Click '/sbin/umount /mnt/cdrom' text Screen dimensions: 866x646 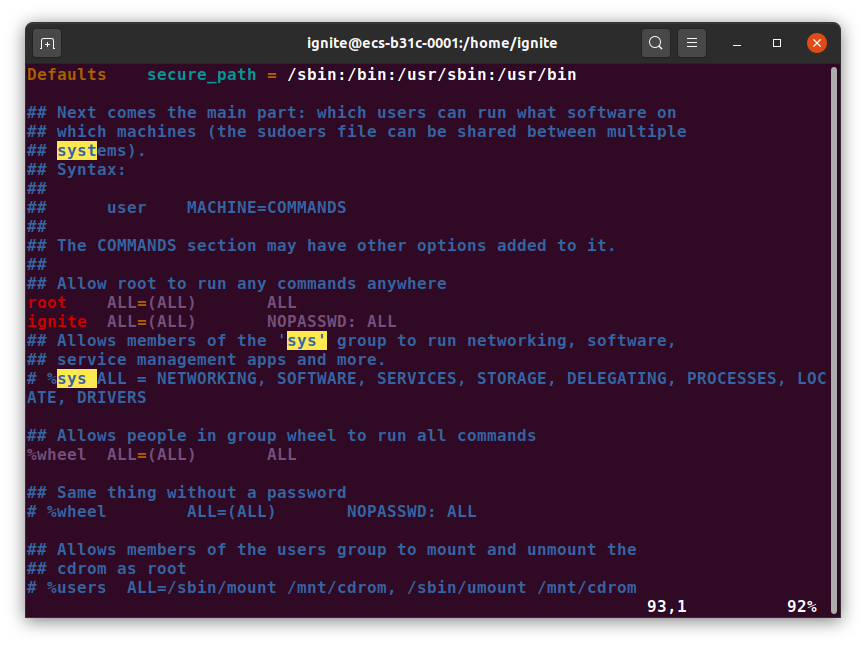[x=522, y=587]
